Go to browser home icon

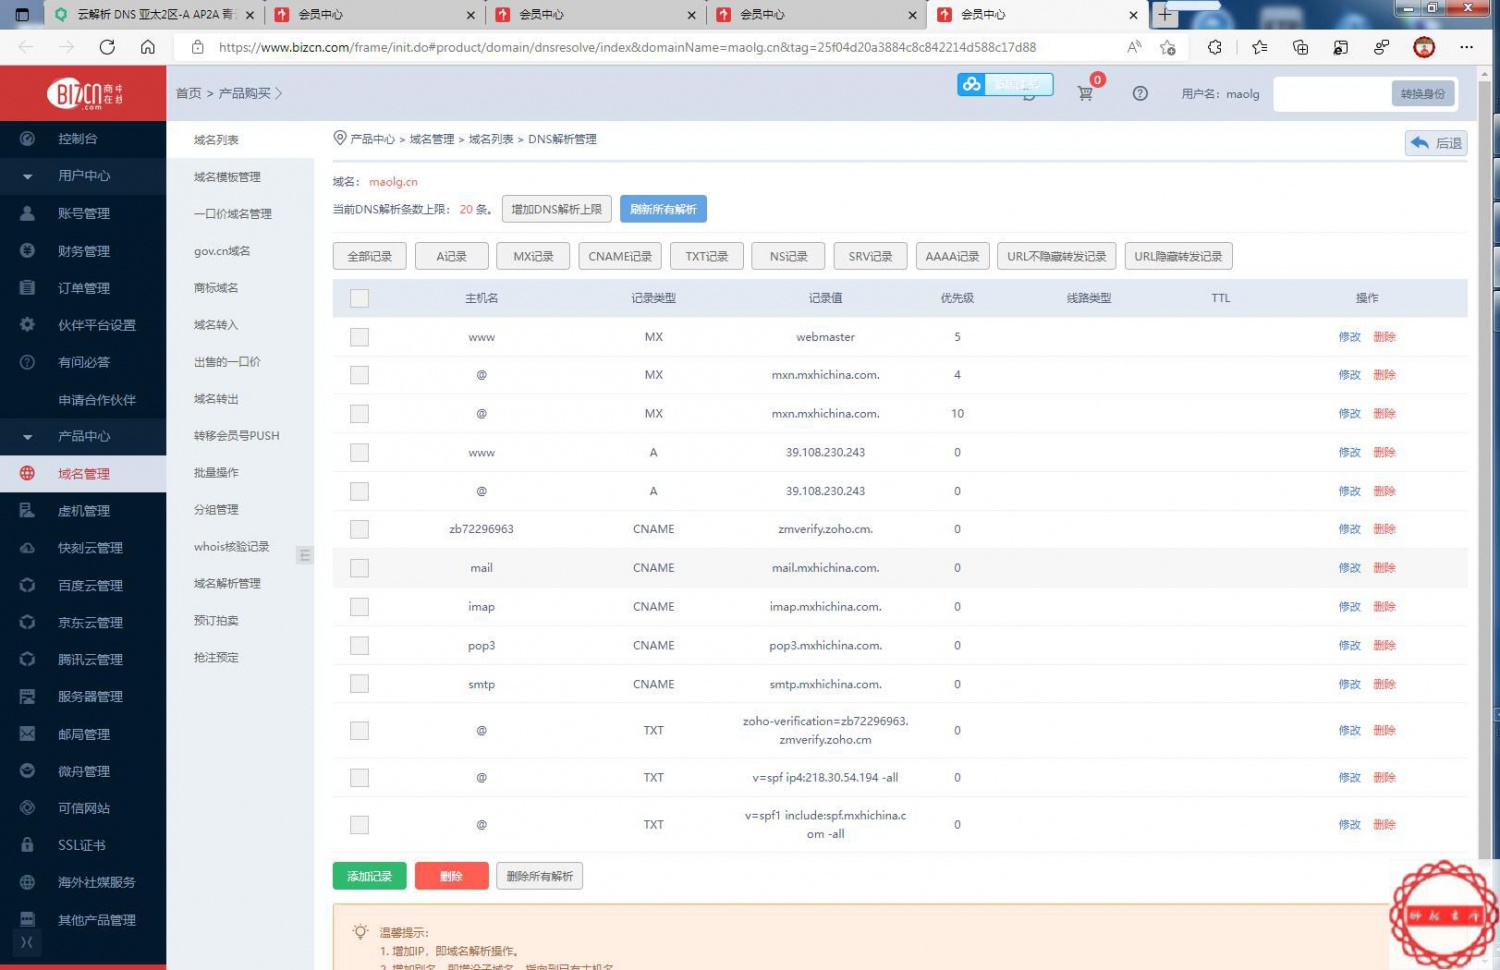[x=147, y=47]
